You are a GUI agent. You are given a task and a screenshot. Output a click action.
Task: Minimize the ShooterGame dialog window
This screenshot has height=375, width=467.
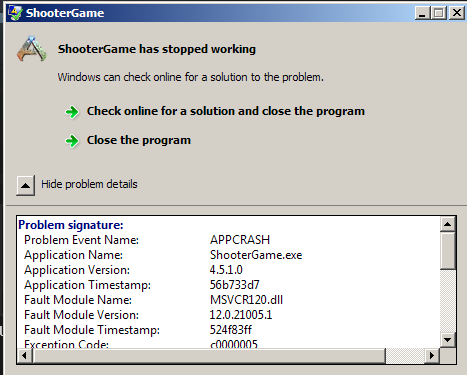[x=422, y=13]
